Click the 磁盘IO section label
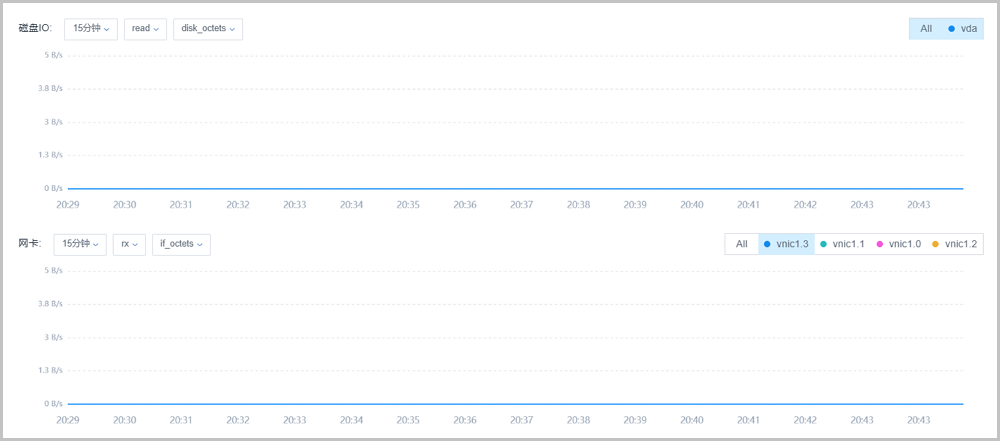The height and width of the screenshot is (441, 1000). pos(35,29)
